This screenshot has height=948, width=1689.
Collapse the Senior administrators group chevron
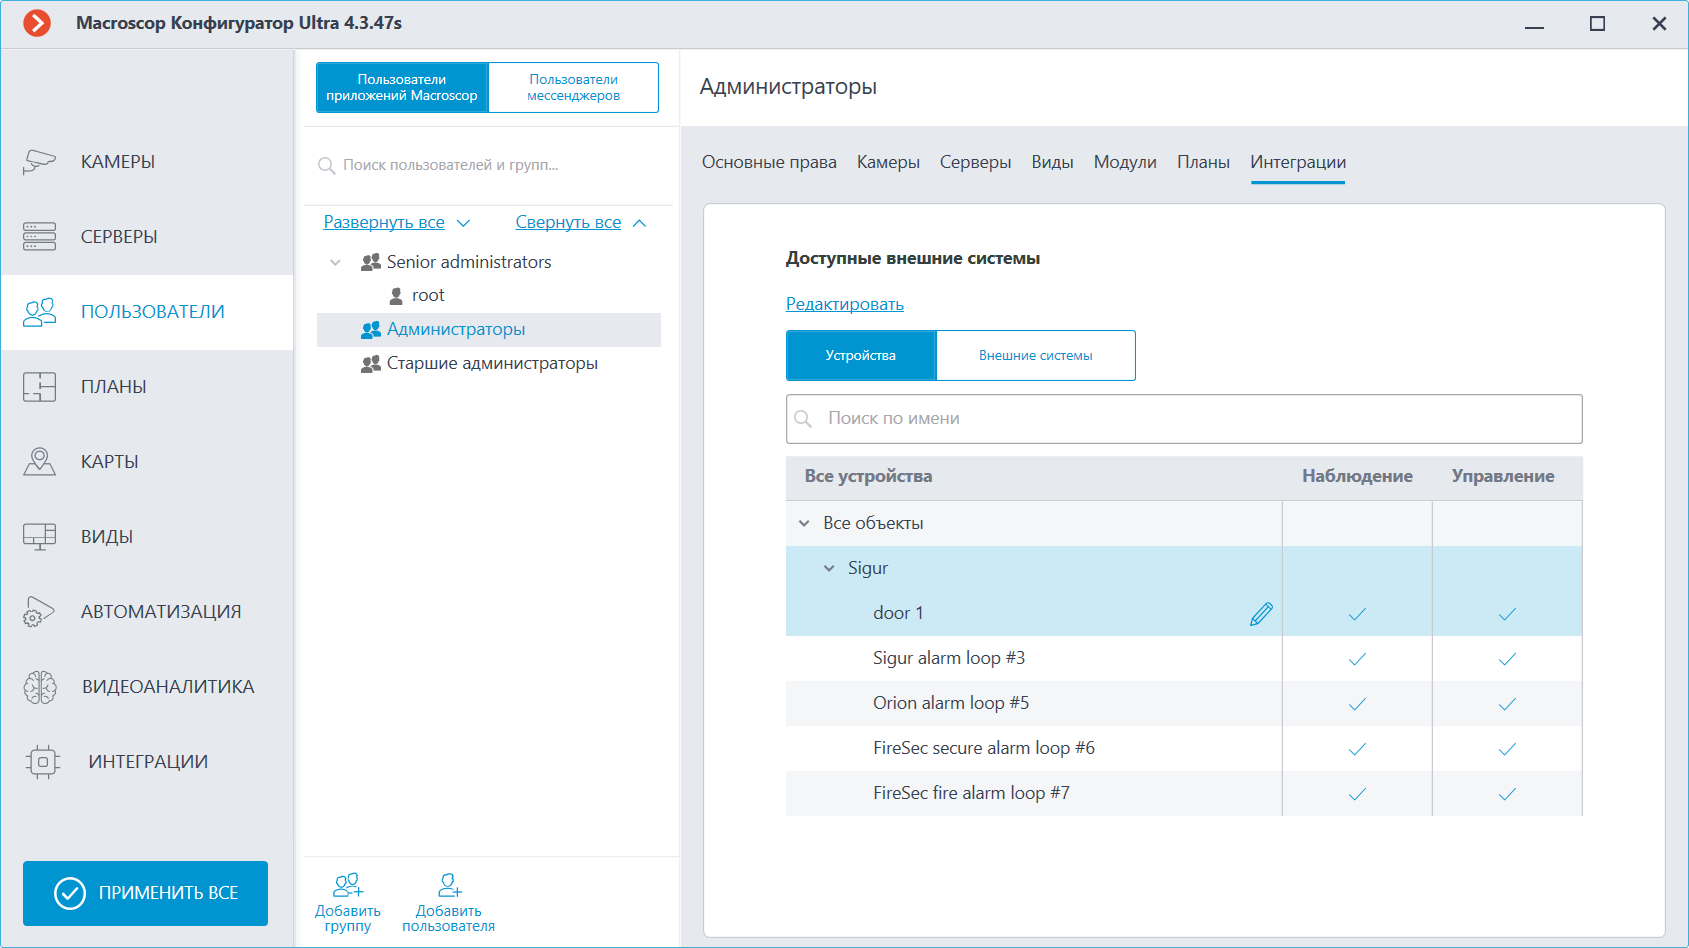point(335,262)
